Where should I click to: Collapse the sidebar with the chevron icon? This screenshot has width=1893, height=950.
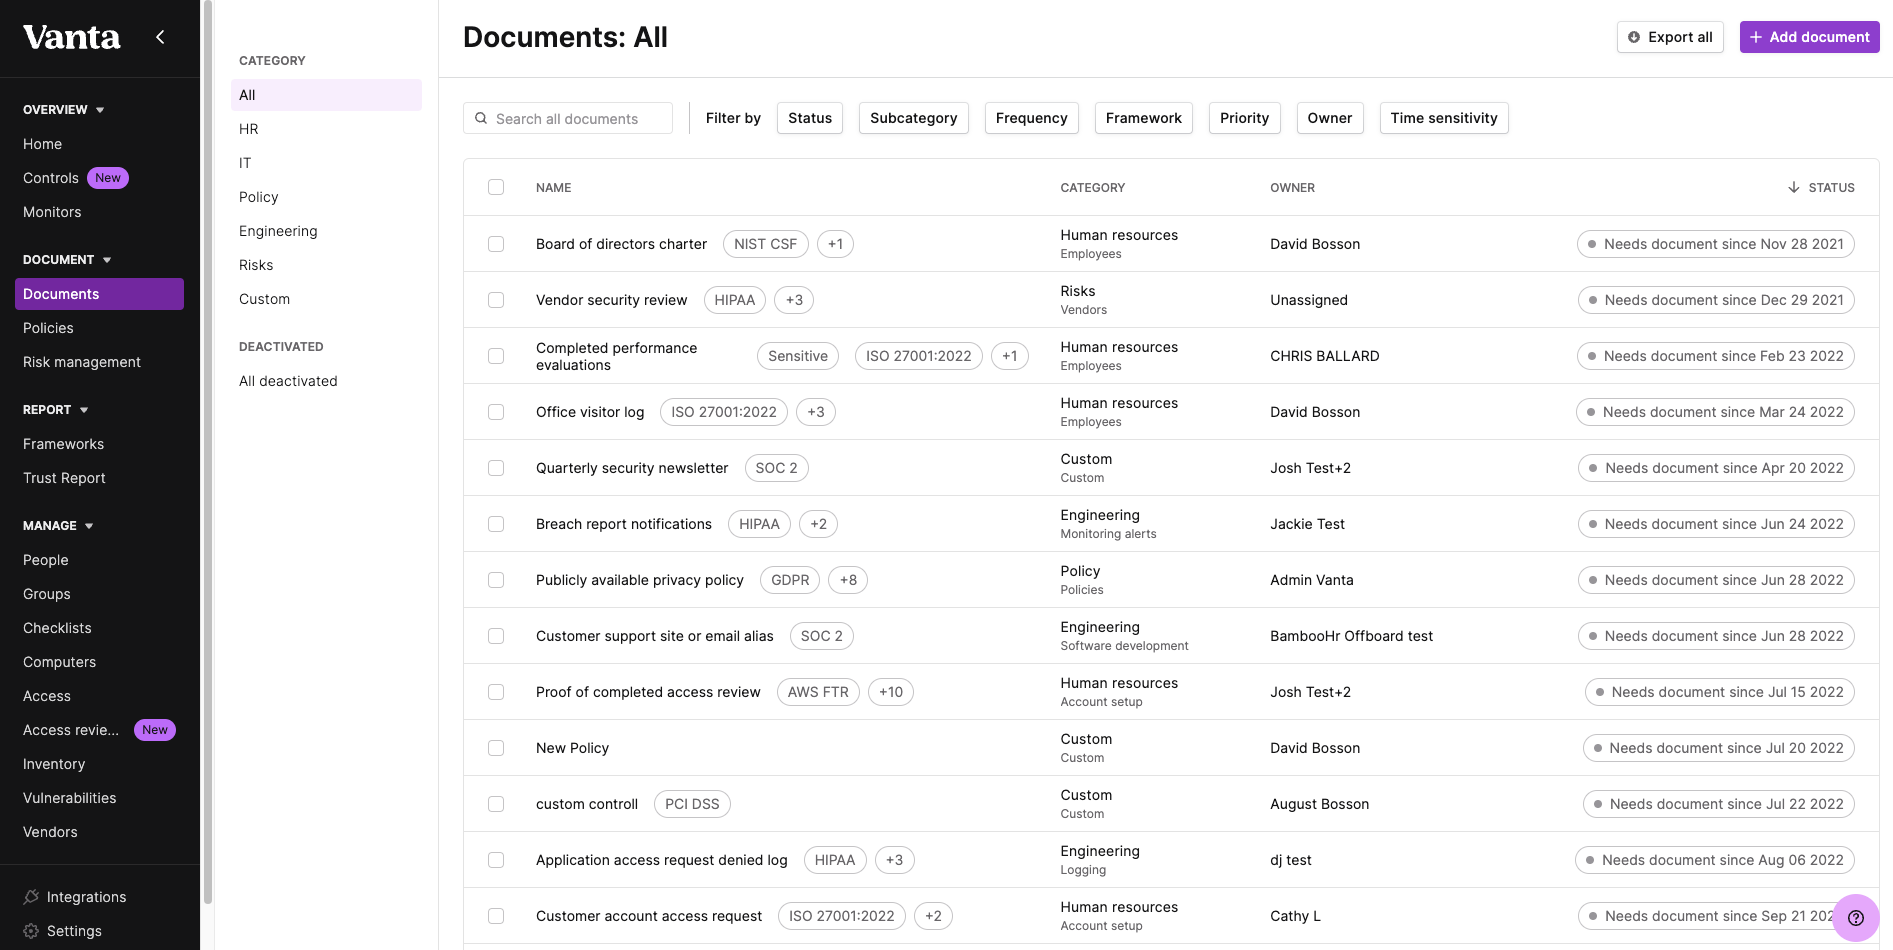[x=160, y=37]
